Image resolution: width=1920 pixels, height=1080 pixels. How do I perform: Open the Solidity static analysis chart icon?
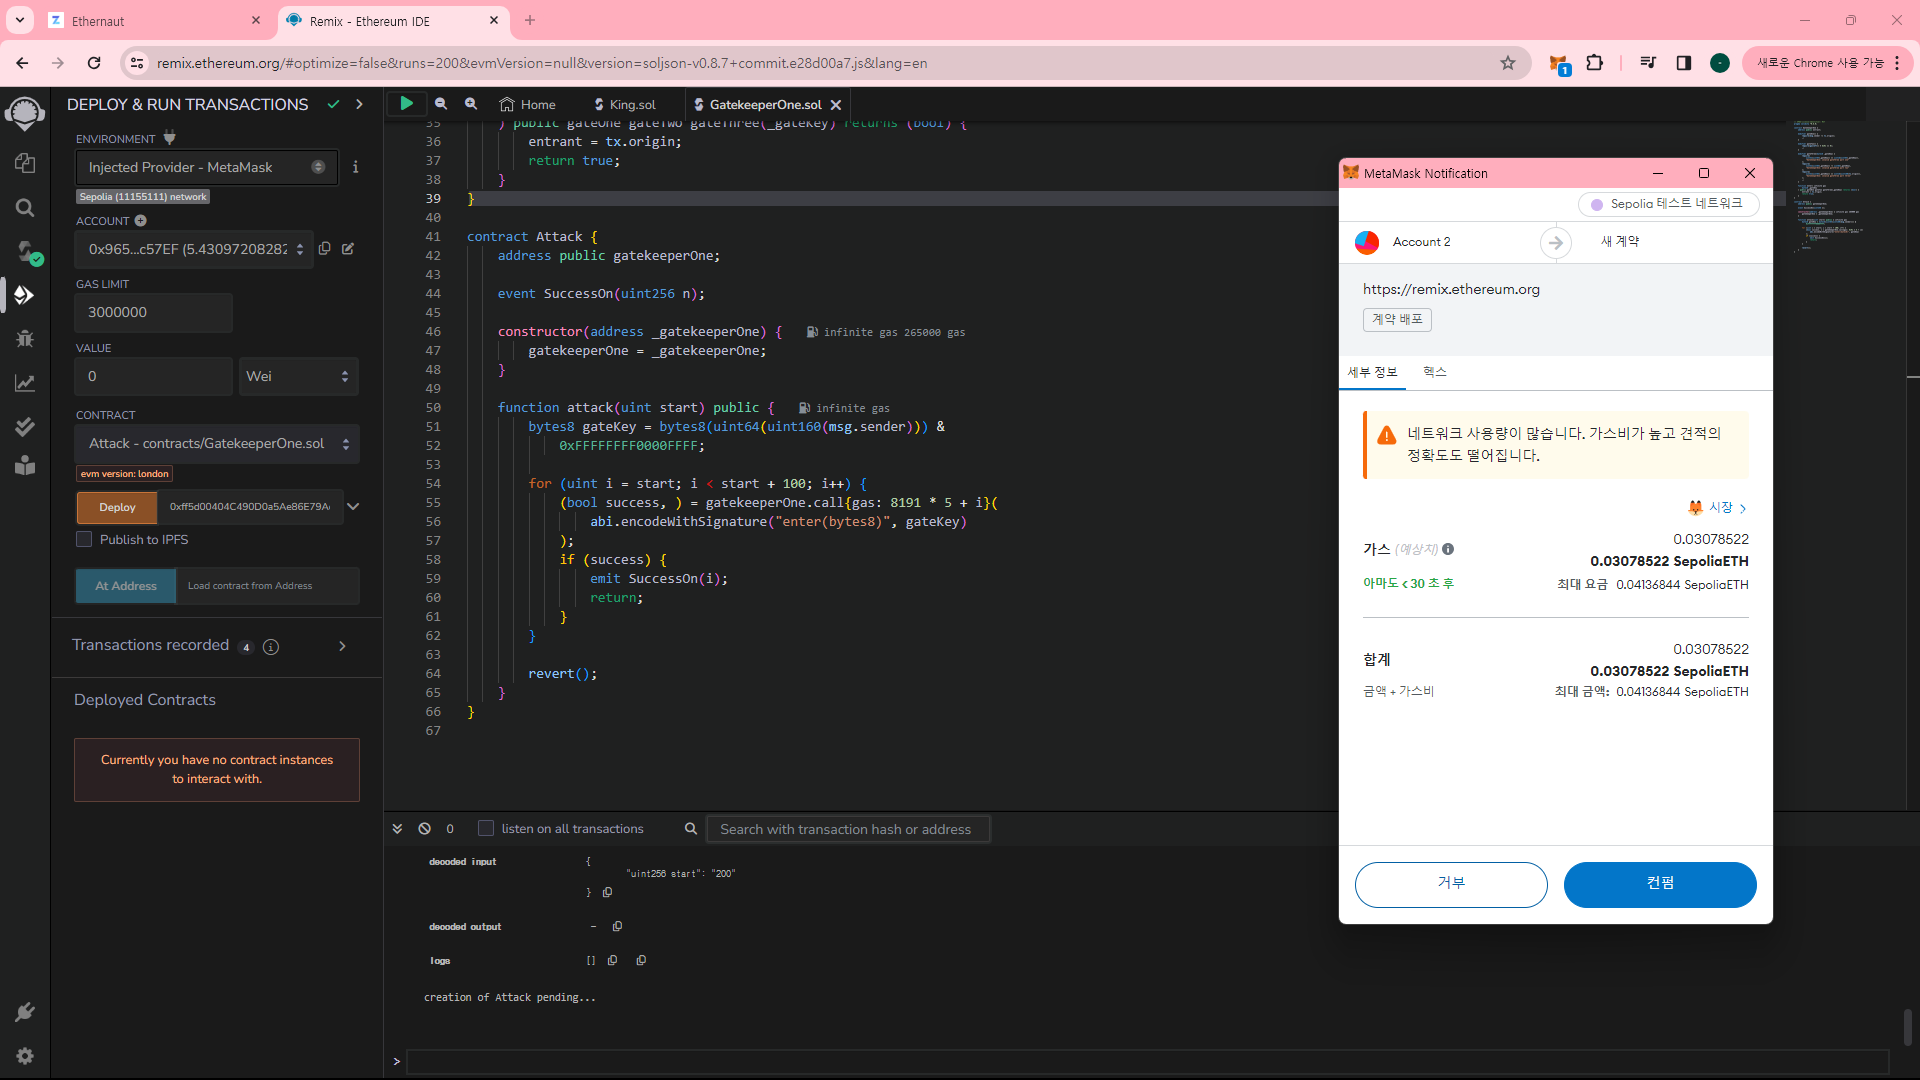pos(25,382)
